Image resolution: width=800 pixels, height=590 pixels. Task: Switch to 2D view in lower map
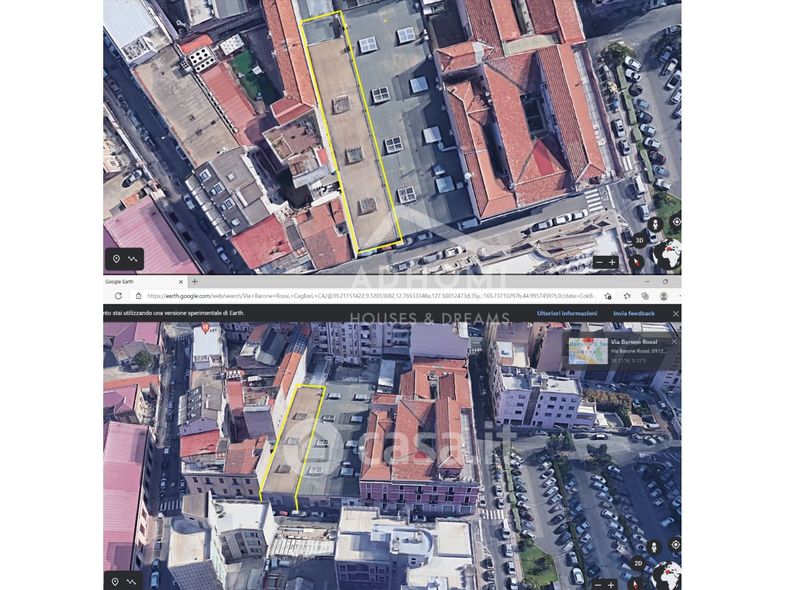tap(637, 563)
